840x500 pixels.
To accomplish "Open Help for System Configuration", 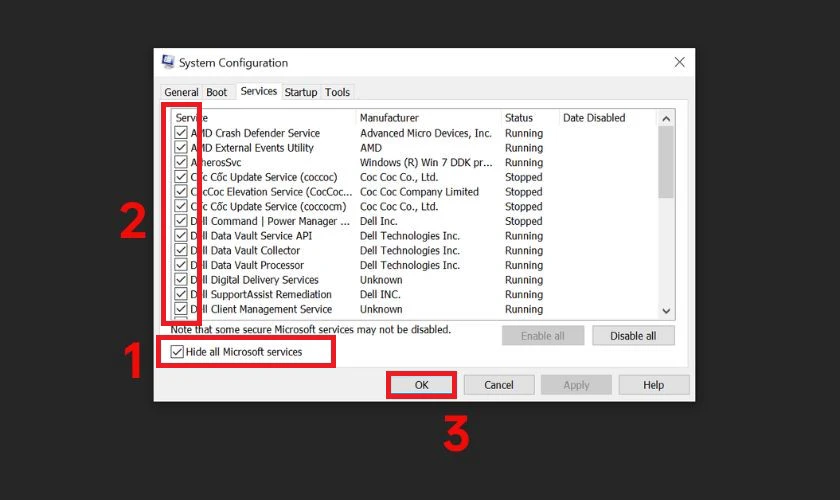I will pyautogui.click(x=654, y=385).
